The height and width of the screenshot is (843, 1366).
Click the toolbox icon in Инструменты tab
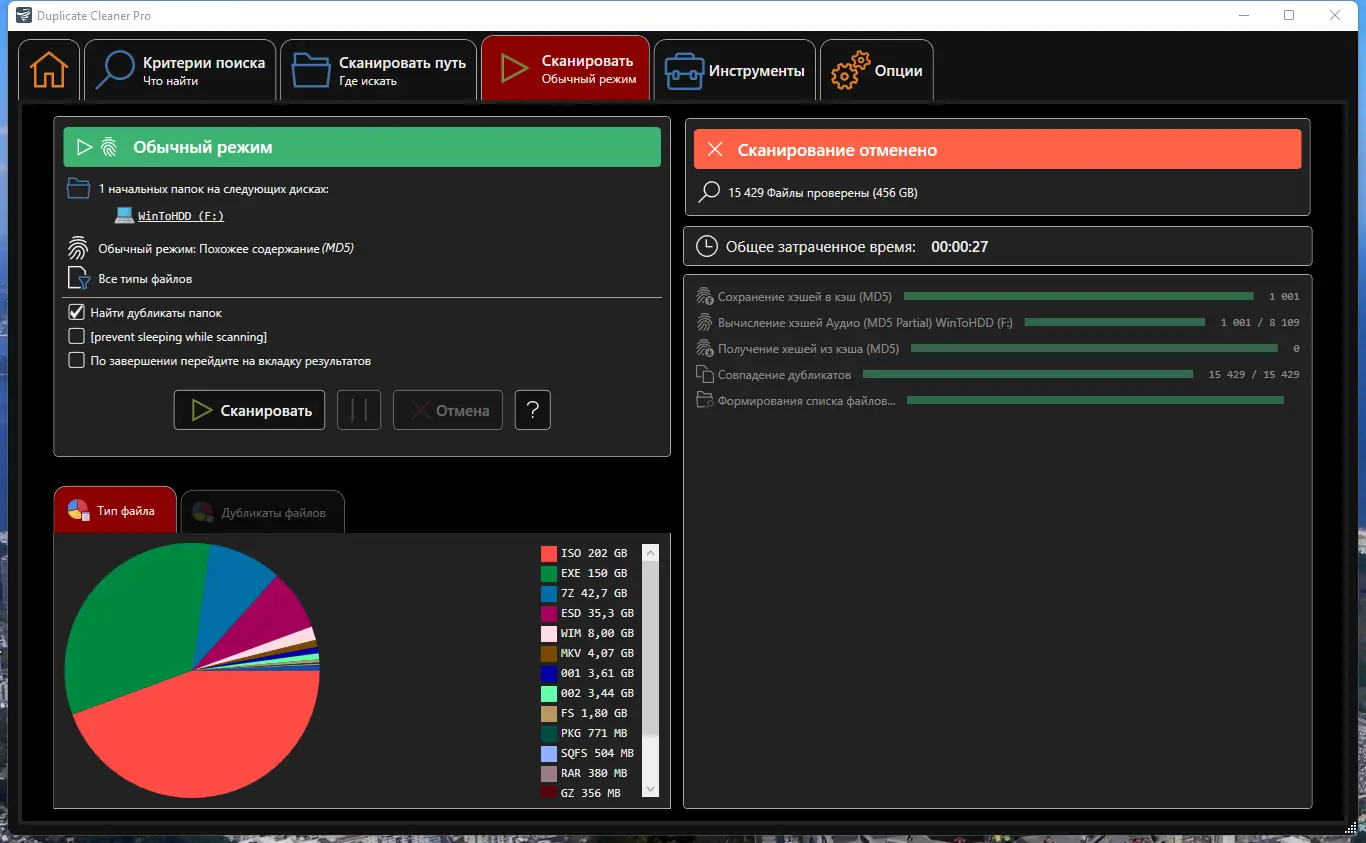tap(684, 71)
